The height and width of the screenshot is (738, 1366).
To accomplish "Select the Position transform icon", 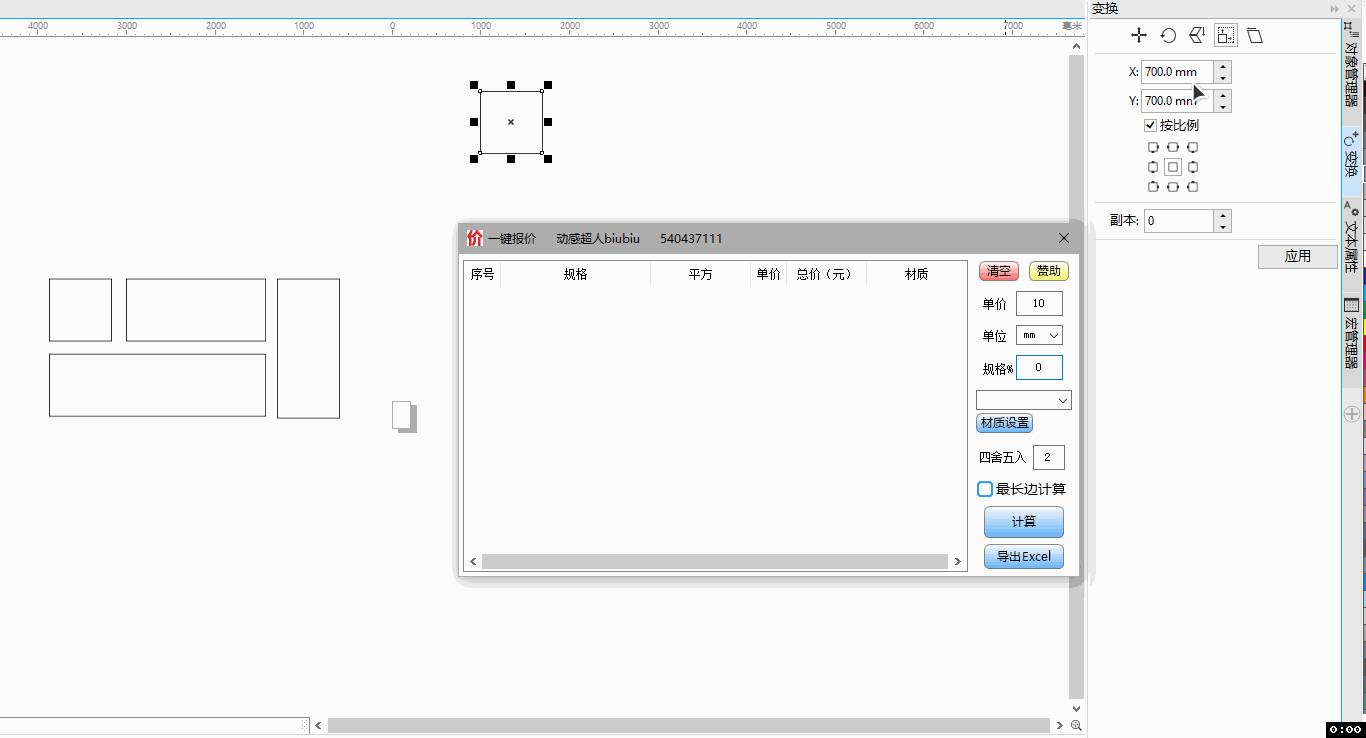I will pos(1138,36).
